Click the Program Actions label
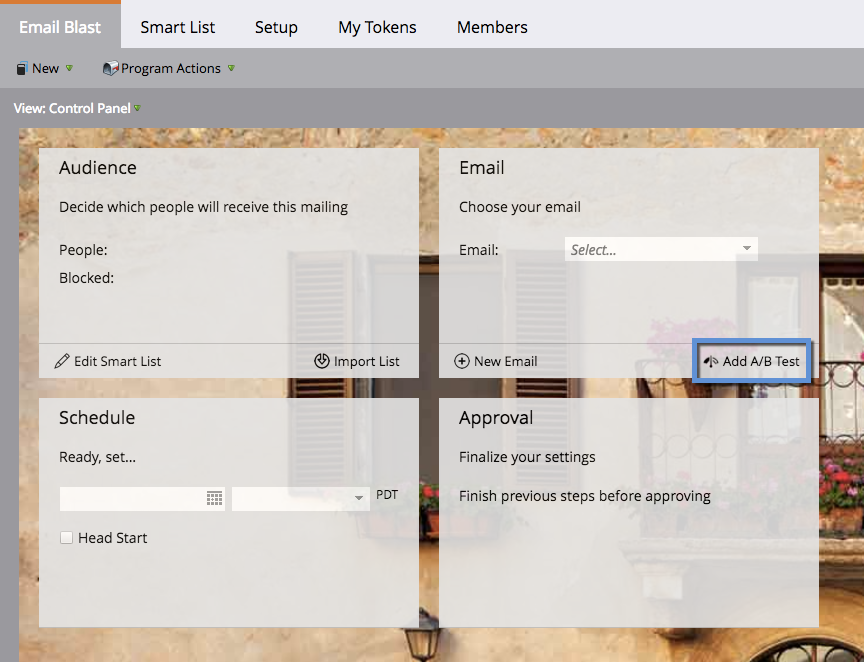The height and width of the screenshot is (662, 864). tap(171, 68)
